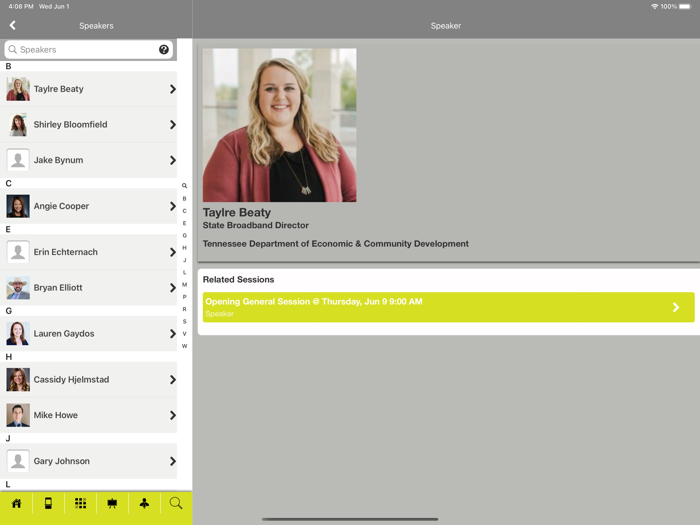Screen dimensions: 700x525
Task: Tap the chevron beside Jake Bynum
Action: click(x=173, y=160)
